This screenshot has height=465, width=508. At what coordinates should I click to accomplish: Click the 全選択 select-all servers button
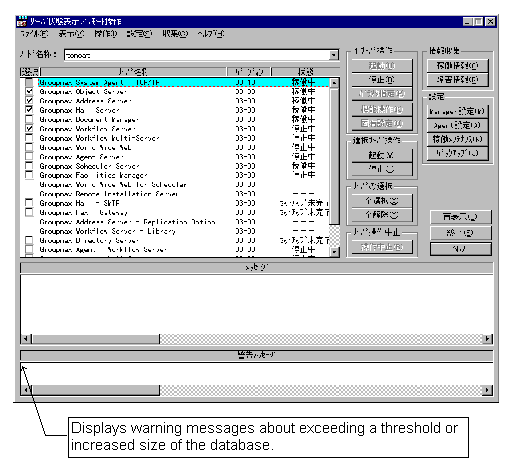(x=382, y=201)
